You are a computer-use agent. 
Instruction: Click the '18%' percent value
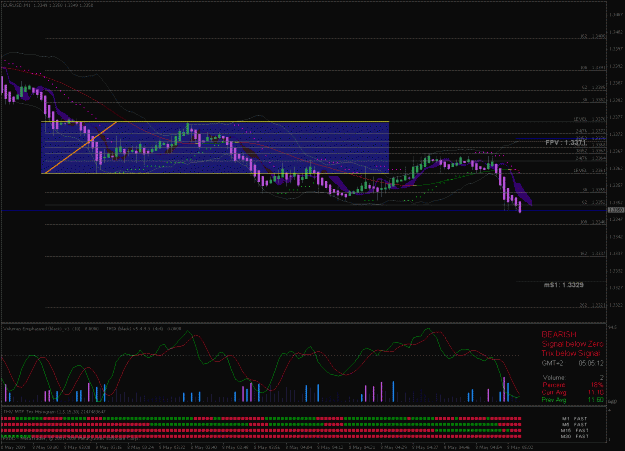point(597,385)
